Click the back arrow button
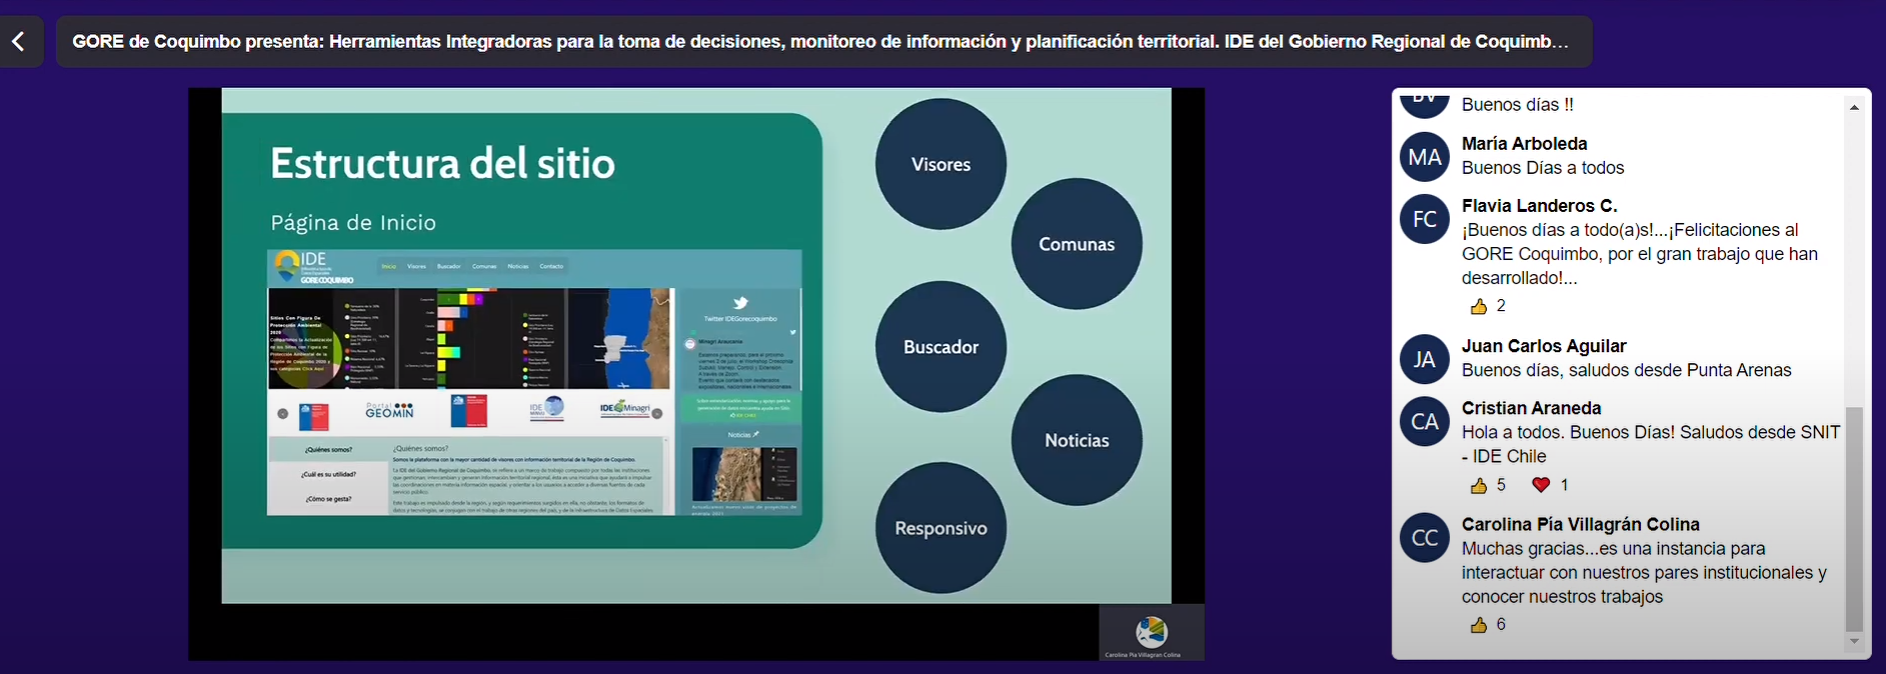The height and width of the screenshot is (674, 1886). pyautogui.click(x=19, y=41)
